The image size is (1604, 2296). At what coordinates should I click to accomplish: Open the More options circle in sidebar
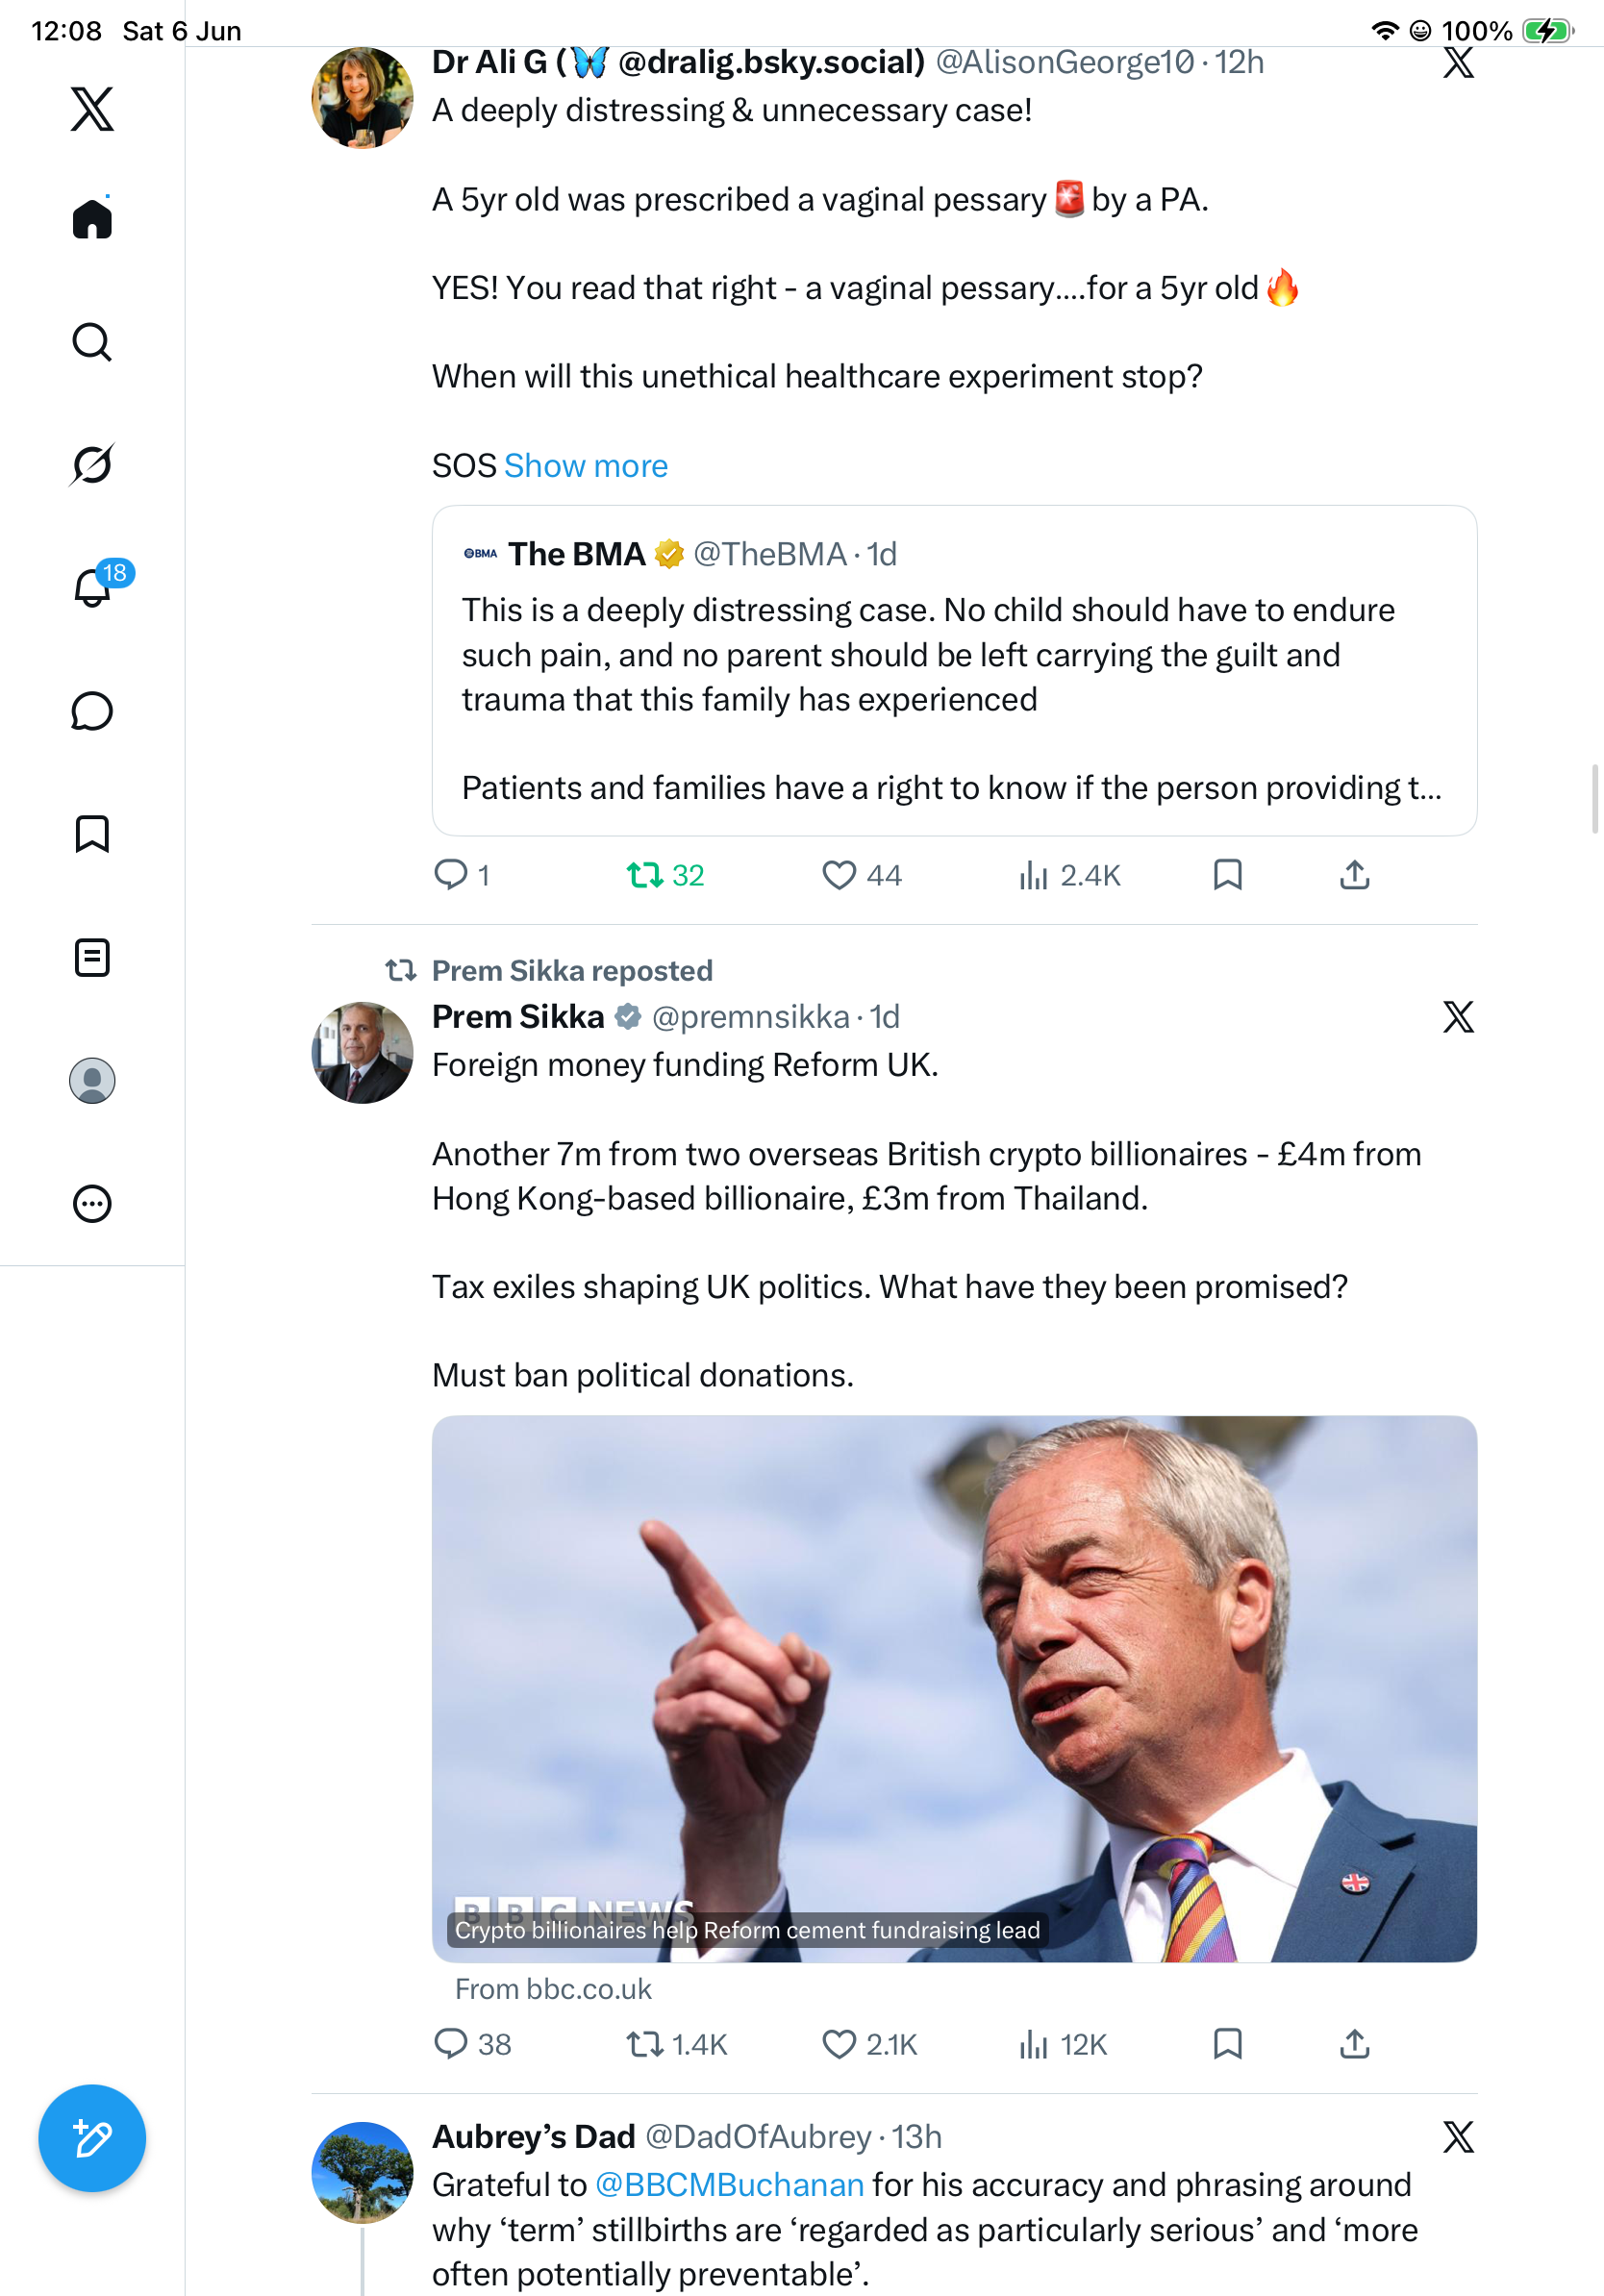[92, 1204]
